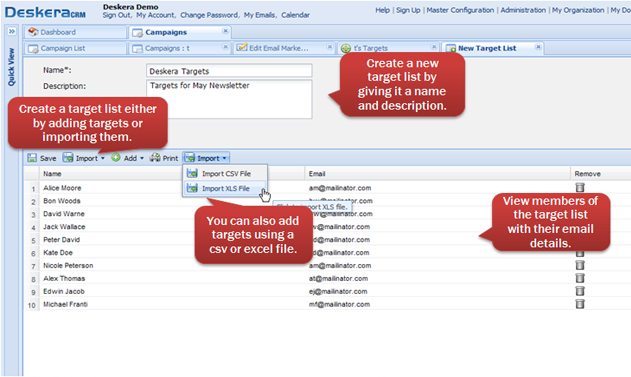The width and height of the screenshot is (631, 377).
Task: Click the Print toolbar icon
Action: pos(155,158)
